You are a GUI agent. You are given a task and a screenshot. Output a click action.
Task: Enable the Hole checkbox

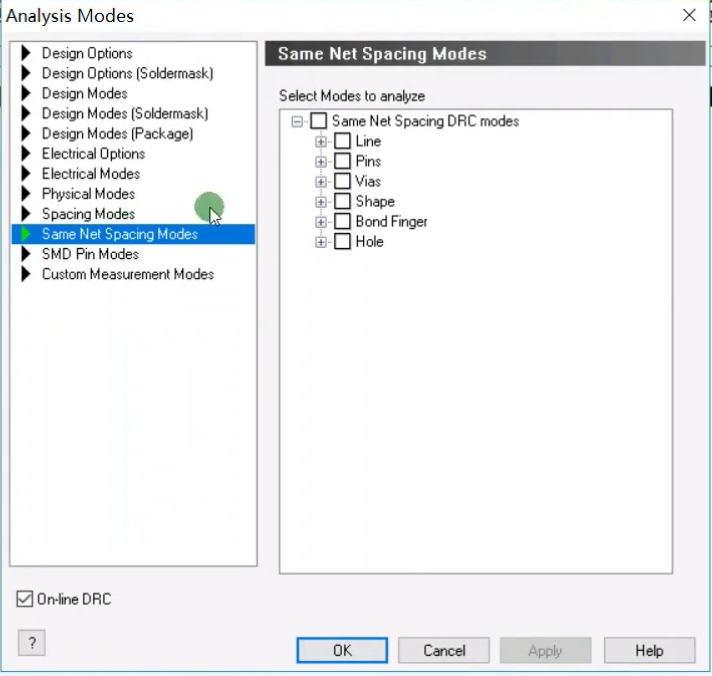pos(342,241)
